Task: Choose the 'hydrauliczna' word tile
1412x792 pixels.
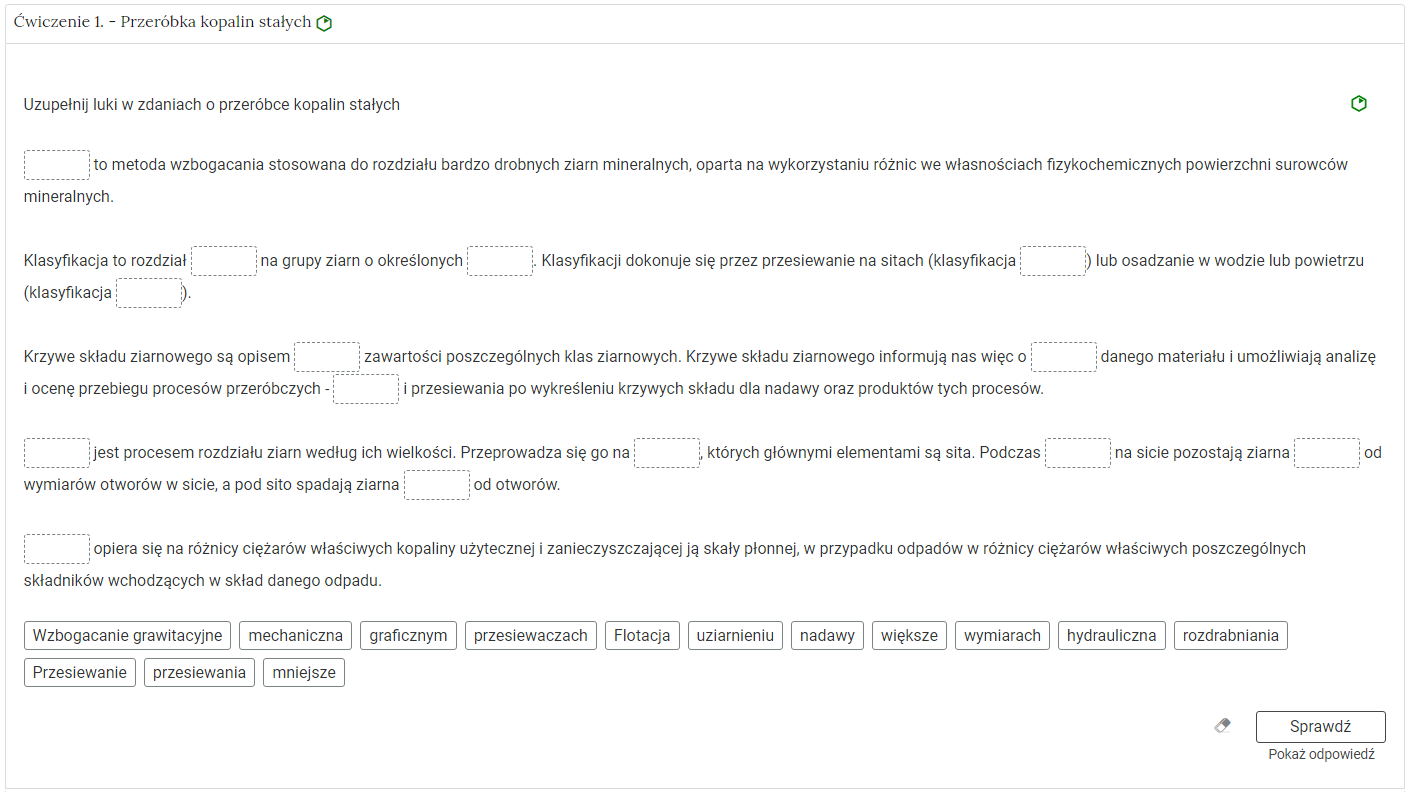Action: point(1111,636)
